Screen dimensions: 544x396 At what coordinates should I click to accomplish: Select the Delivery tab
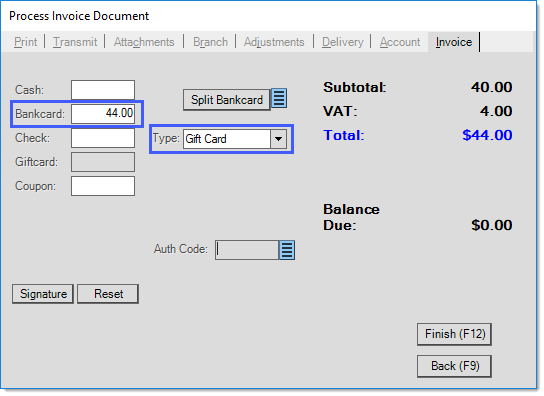tap(343, 42)
